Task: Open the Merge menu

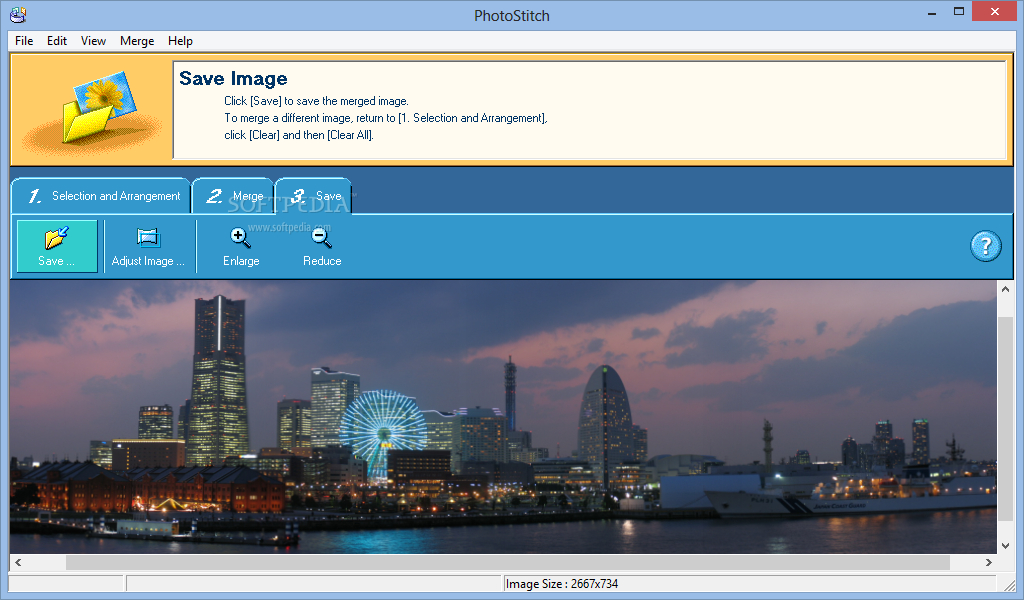Action: point(137,40)
